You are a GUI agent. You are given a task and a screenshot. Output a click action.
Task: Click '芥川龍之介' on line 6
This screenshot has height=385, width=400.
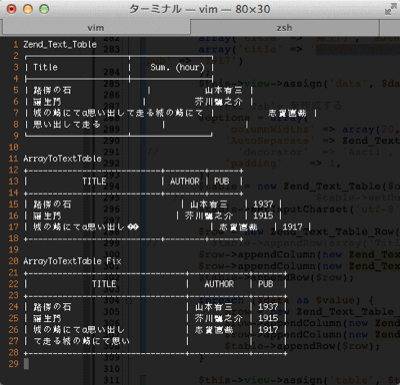coord(218,102)
